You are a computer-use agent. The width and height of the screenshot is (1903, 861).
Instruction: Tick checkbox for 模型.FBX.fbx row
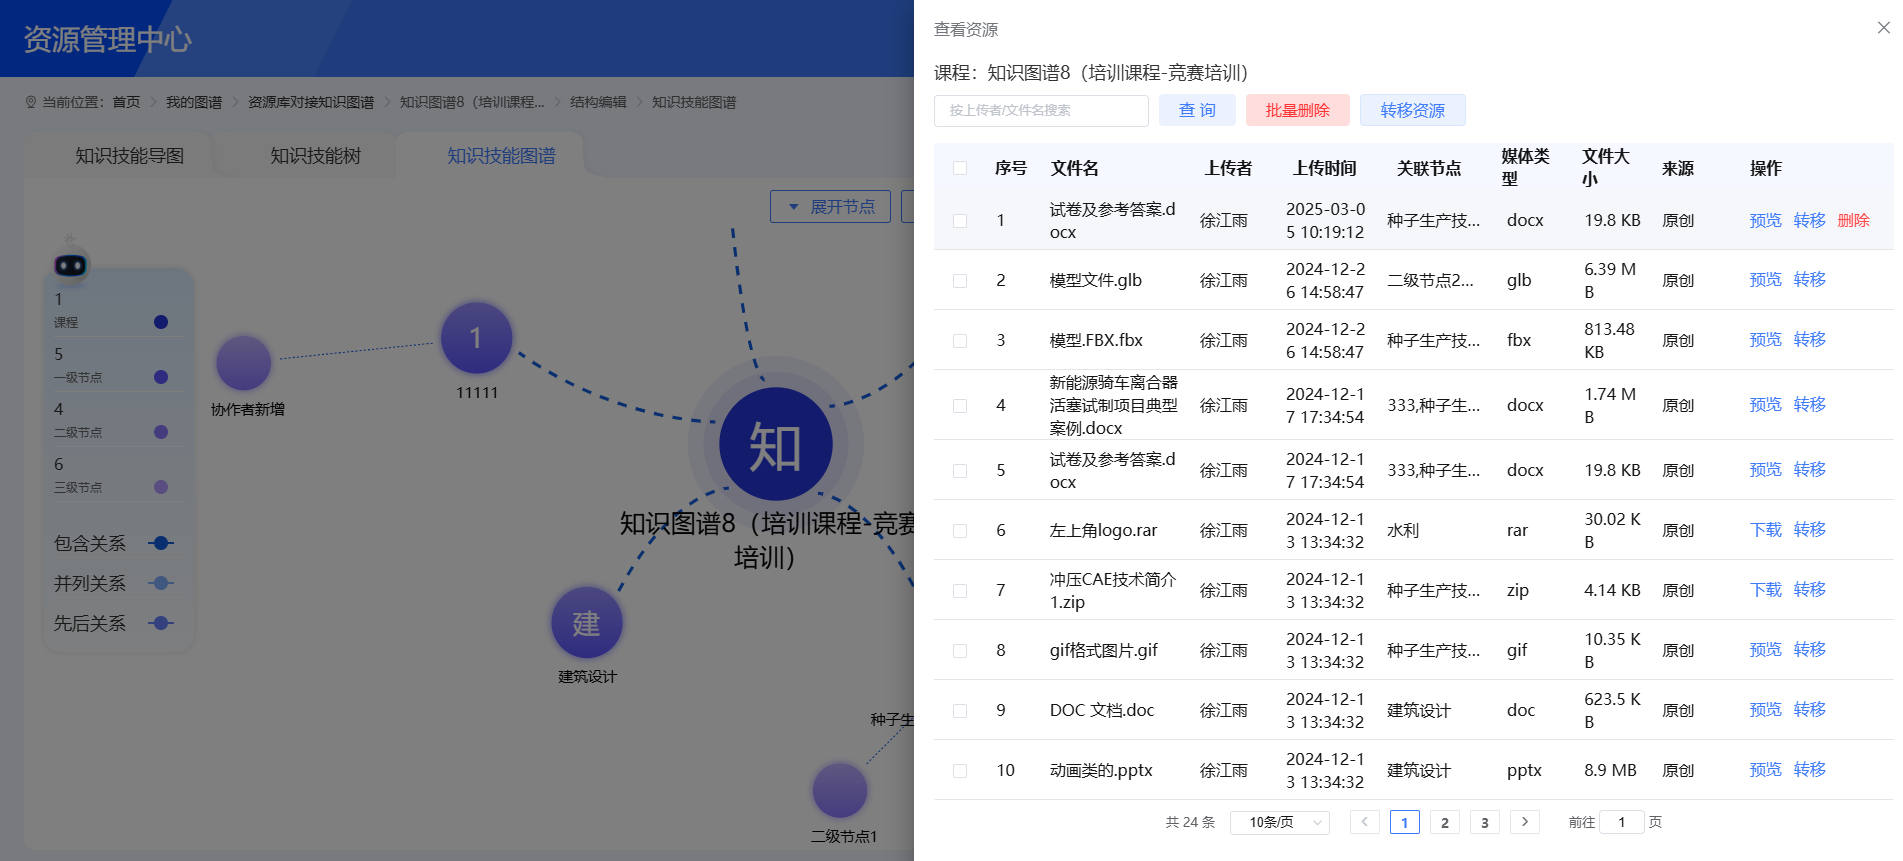(x=960, y=340)
